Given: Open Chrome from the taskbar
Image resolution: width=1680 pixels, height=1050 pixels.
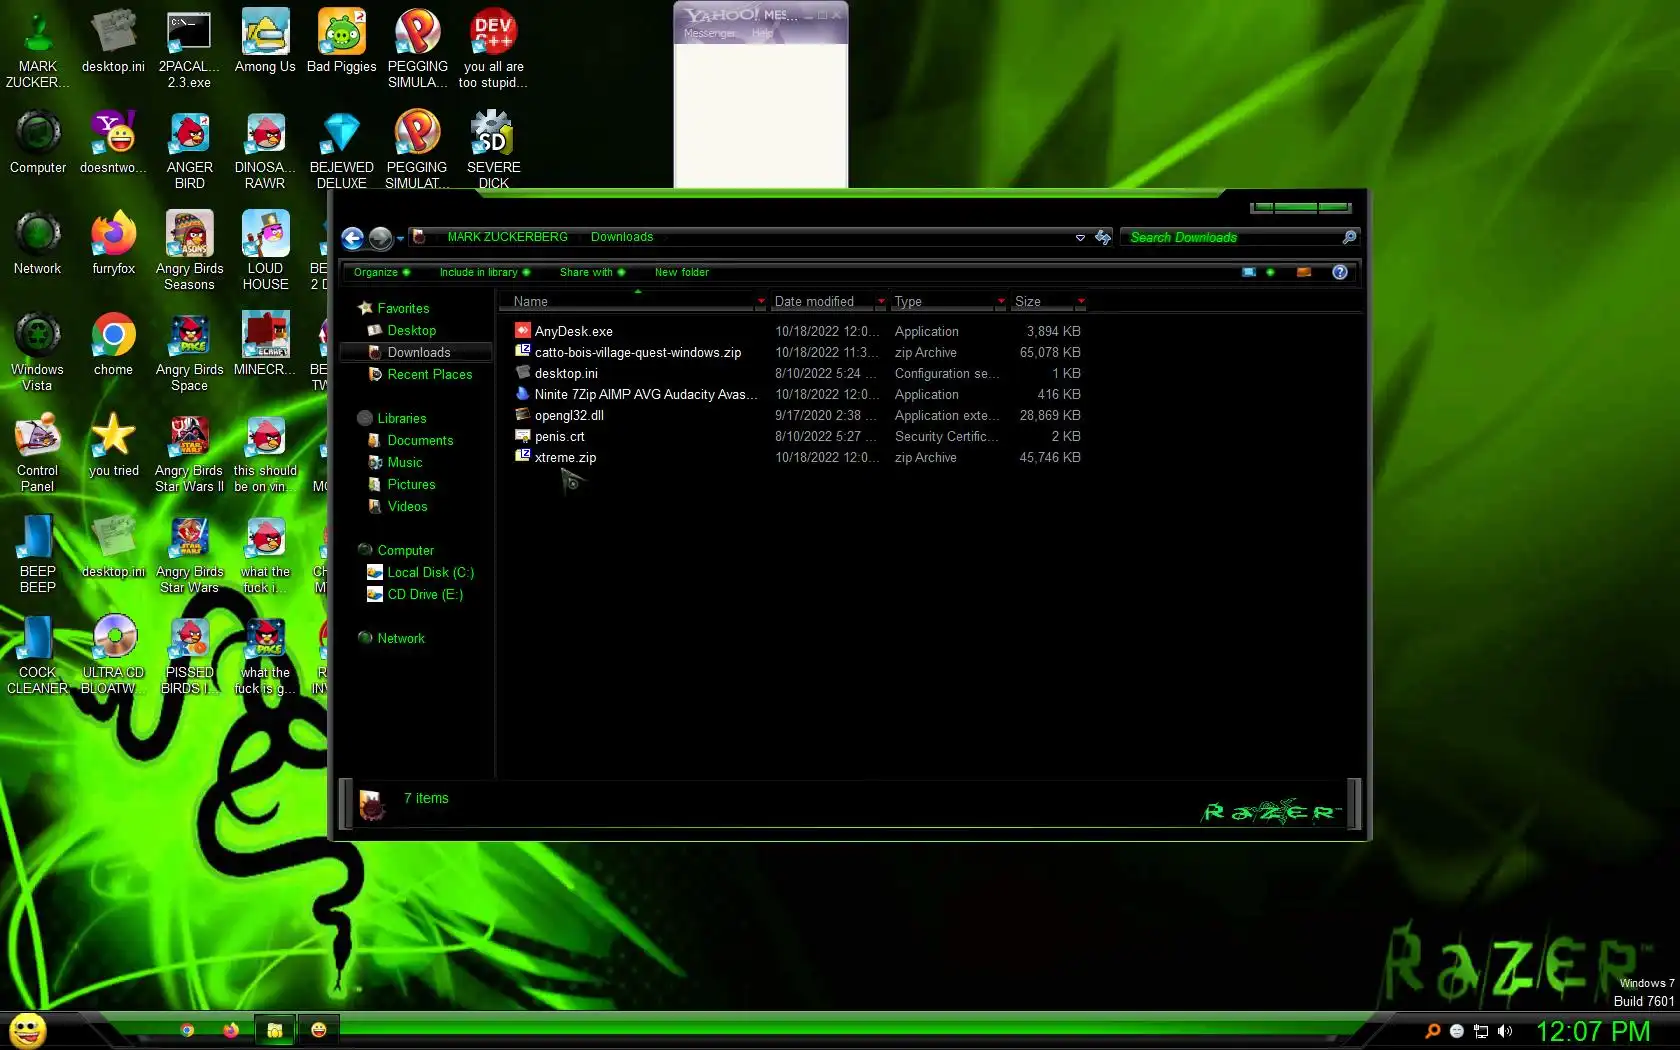Looking at the screenshot, I should point(187,1030).
